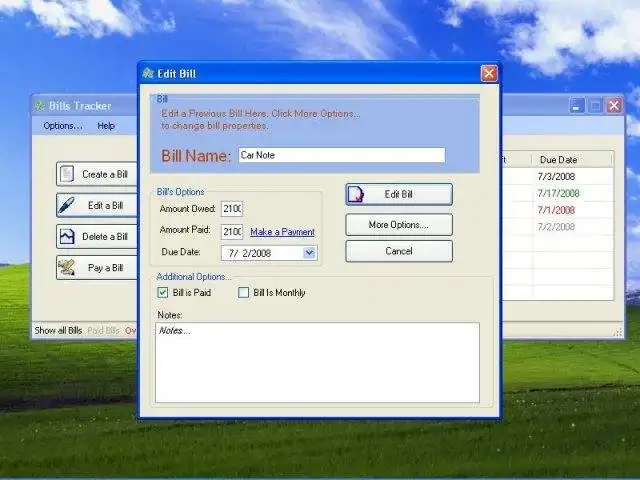Image resolution: width=640 pixels, height=480 pixels.
Task: Click the Bills Tracker title bar app icon
Action: [40, 106]
